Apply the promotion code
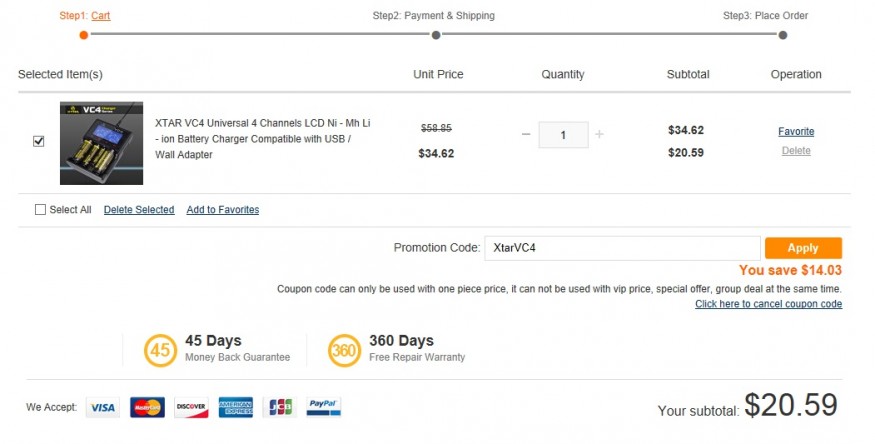Viewport: 875px width, 444px height. tap(803, 248)
